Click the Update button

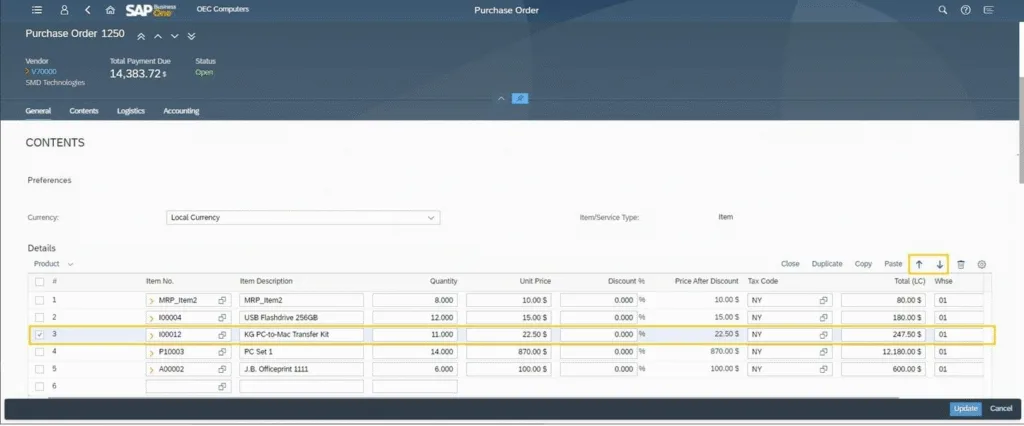pos(965,408)
